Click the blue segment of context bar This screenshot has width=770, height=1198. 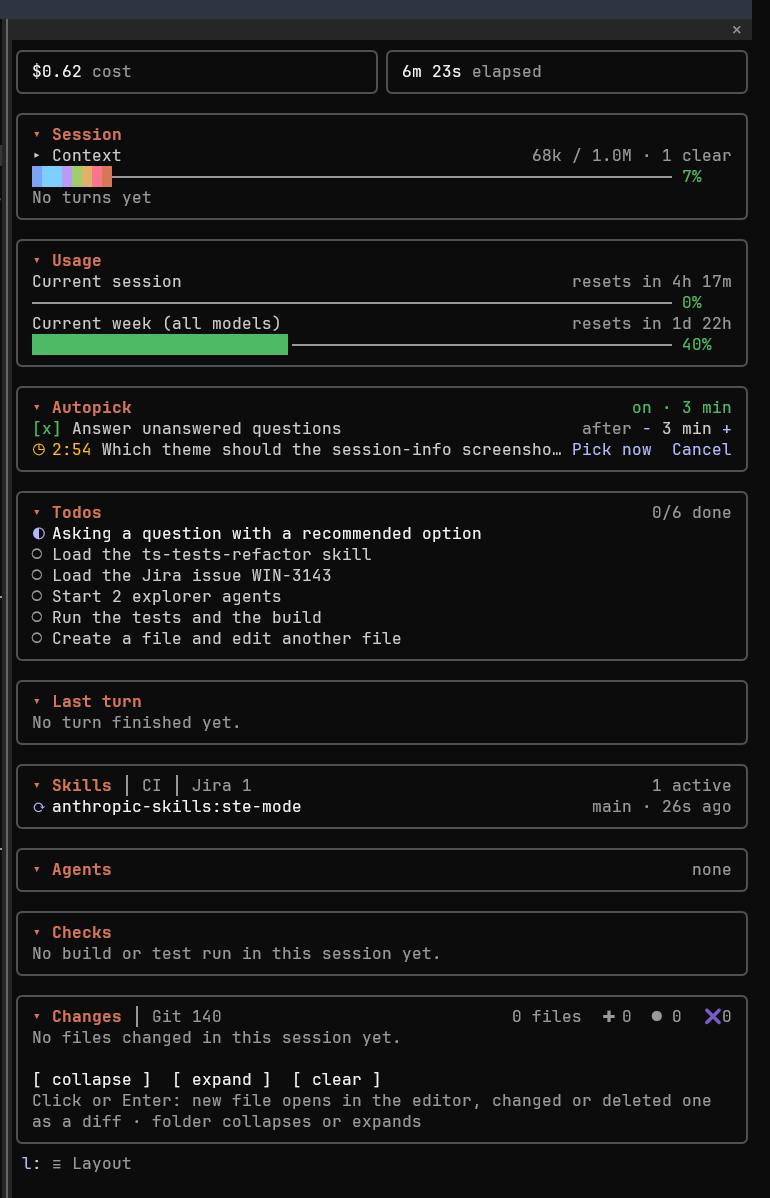tap(37, 176)
